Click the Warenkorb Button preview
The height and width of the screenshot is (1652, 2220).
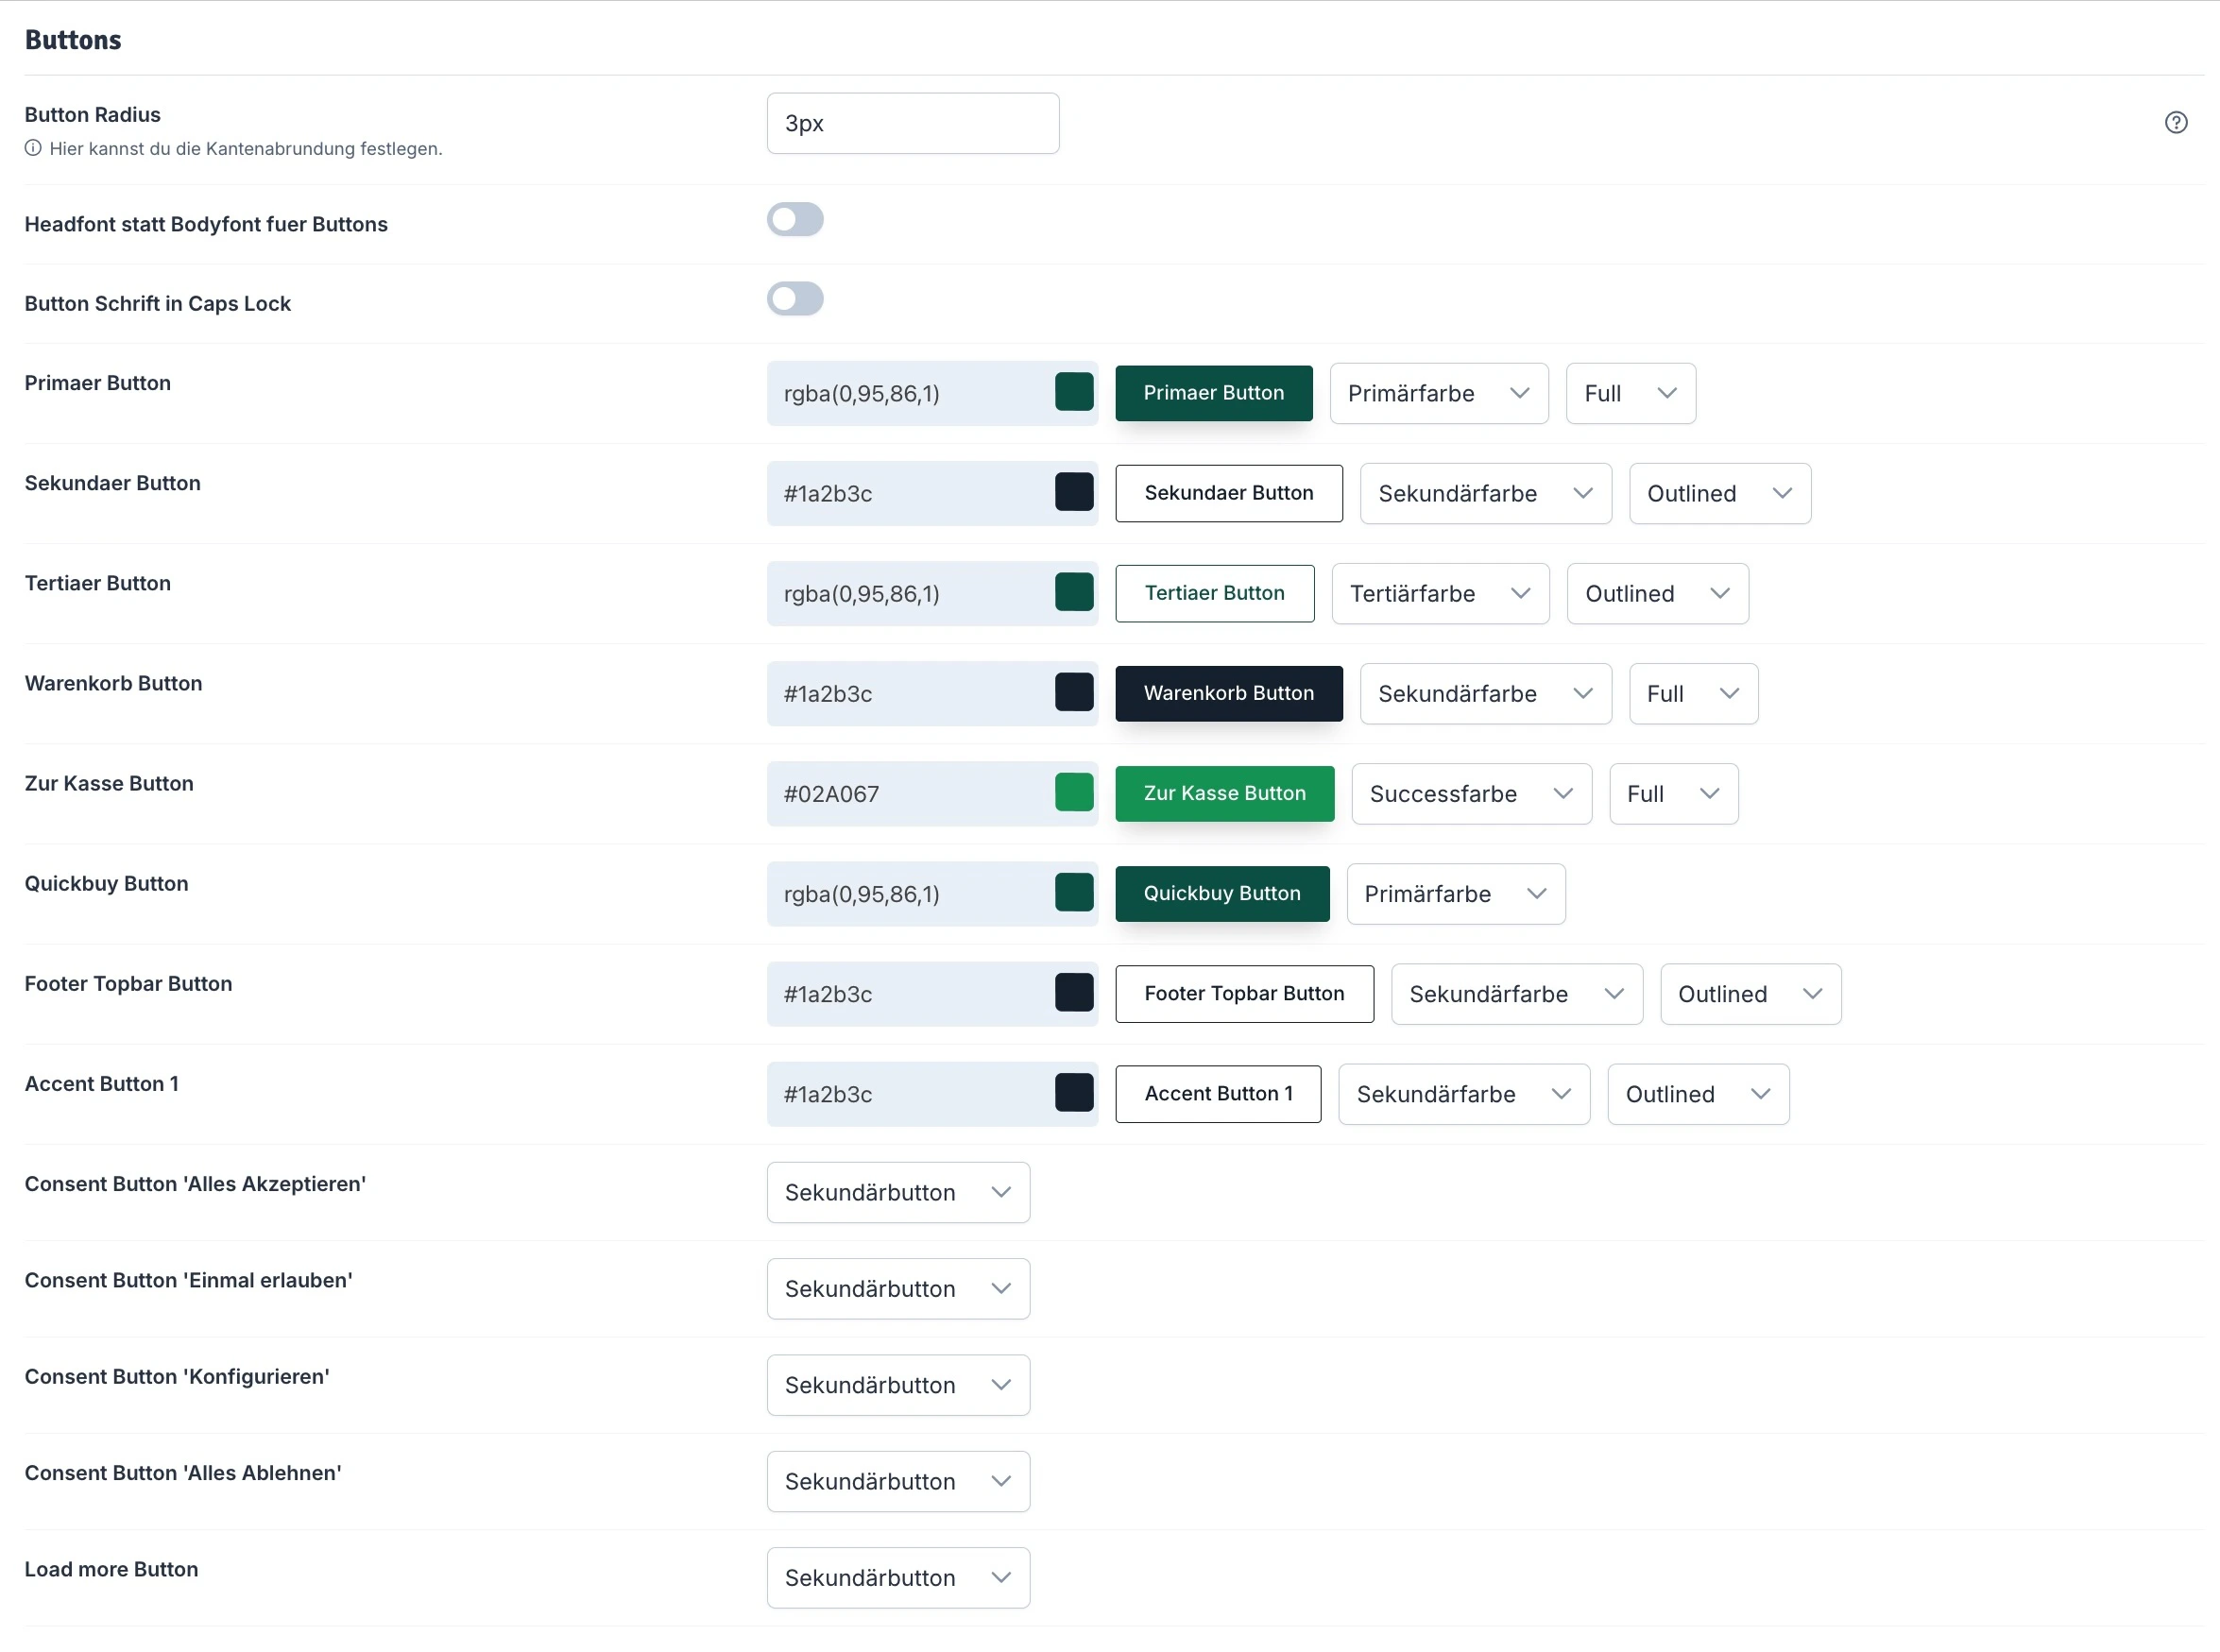pyautogui.click(x=1229, y=693)
